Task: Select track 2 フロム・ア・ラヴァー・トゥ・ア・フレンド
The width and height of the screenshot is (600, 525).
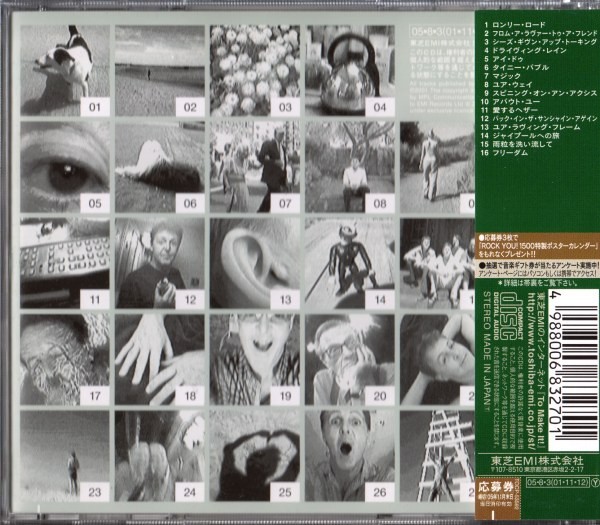Action: [x=540, y=33]
